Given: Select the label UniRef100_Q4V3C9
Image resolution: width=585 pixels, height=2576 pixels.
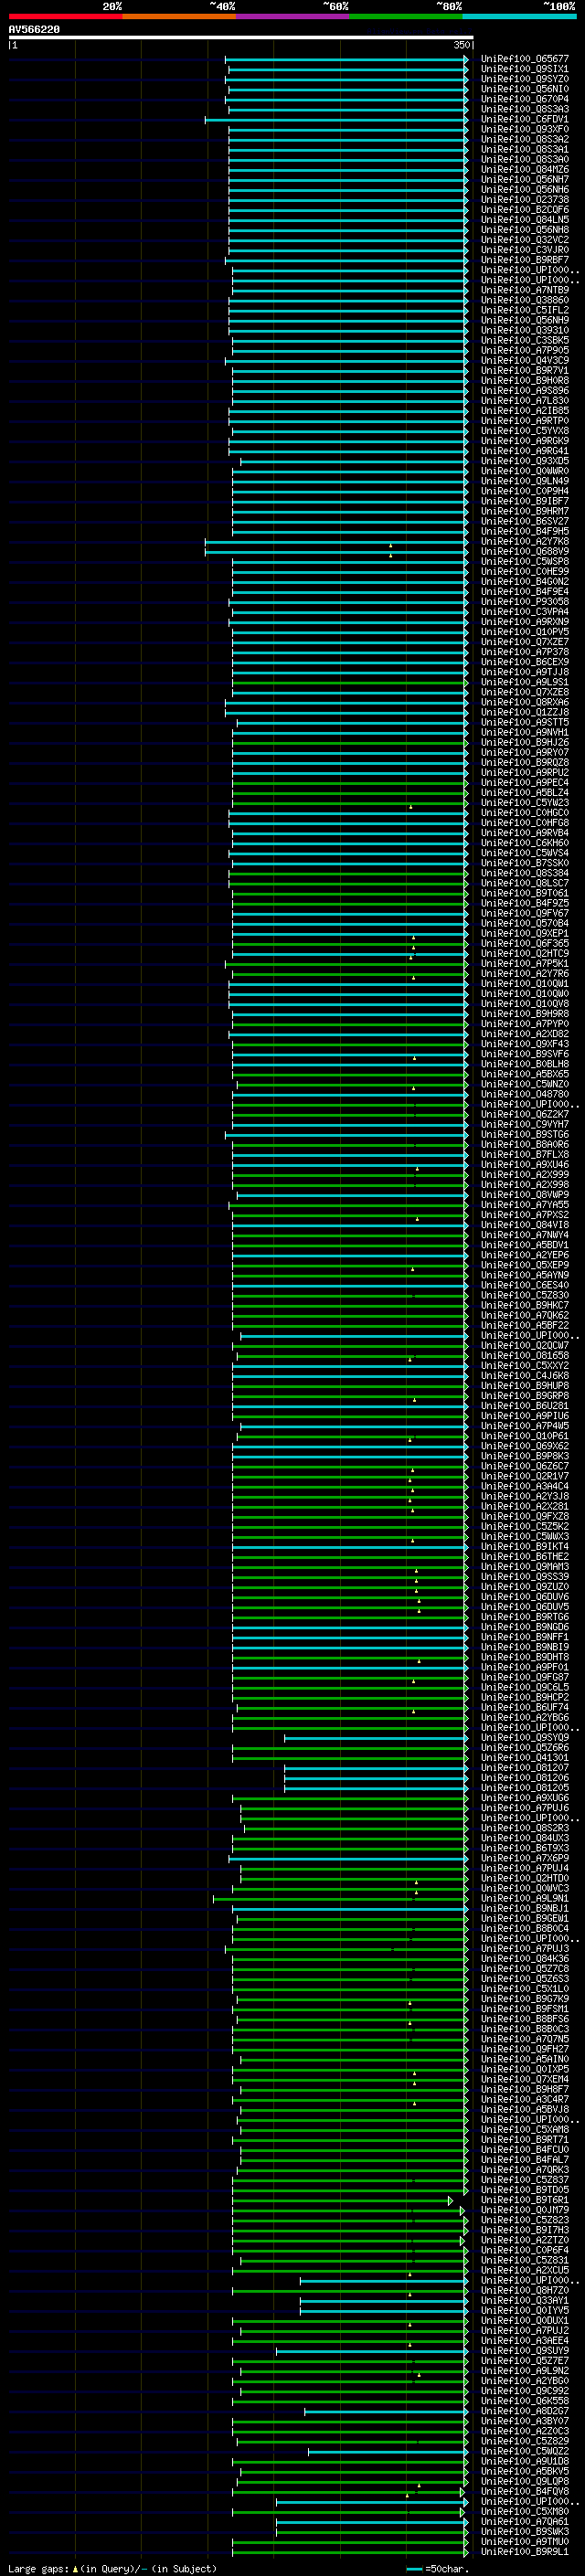Looking at the screenshot, I should pos(525,361).
